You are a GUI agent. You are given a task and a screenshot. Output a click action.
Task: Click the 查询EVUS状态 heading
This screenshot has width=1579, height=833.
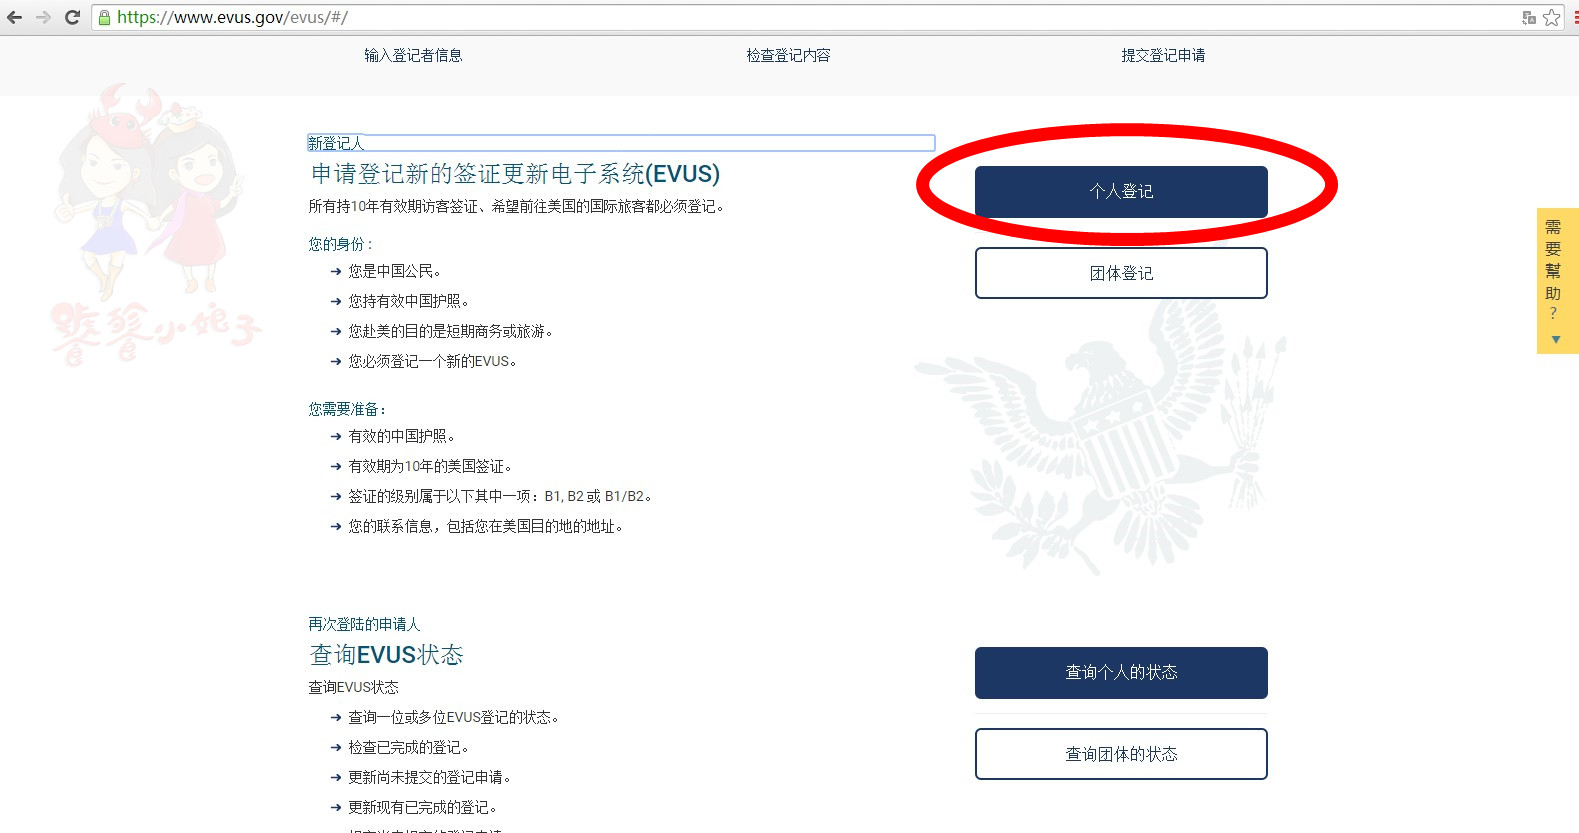387,655
